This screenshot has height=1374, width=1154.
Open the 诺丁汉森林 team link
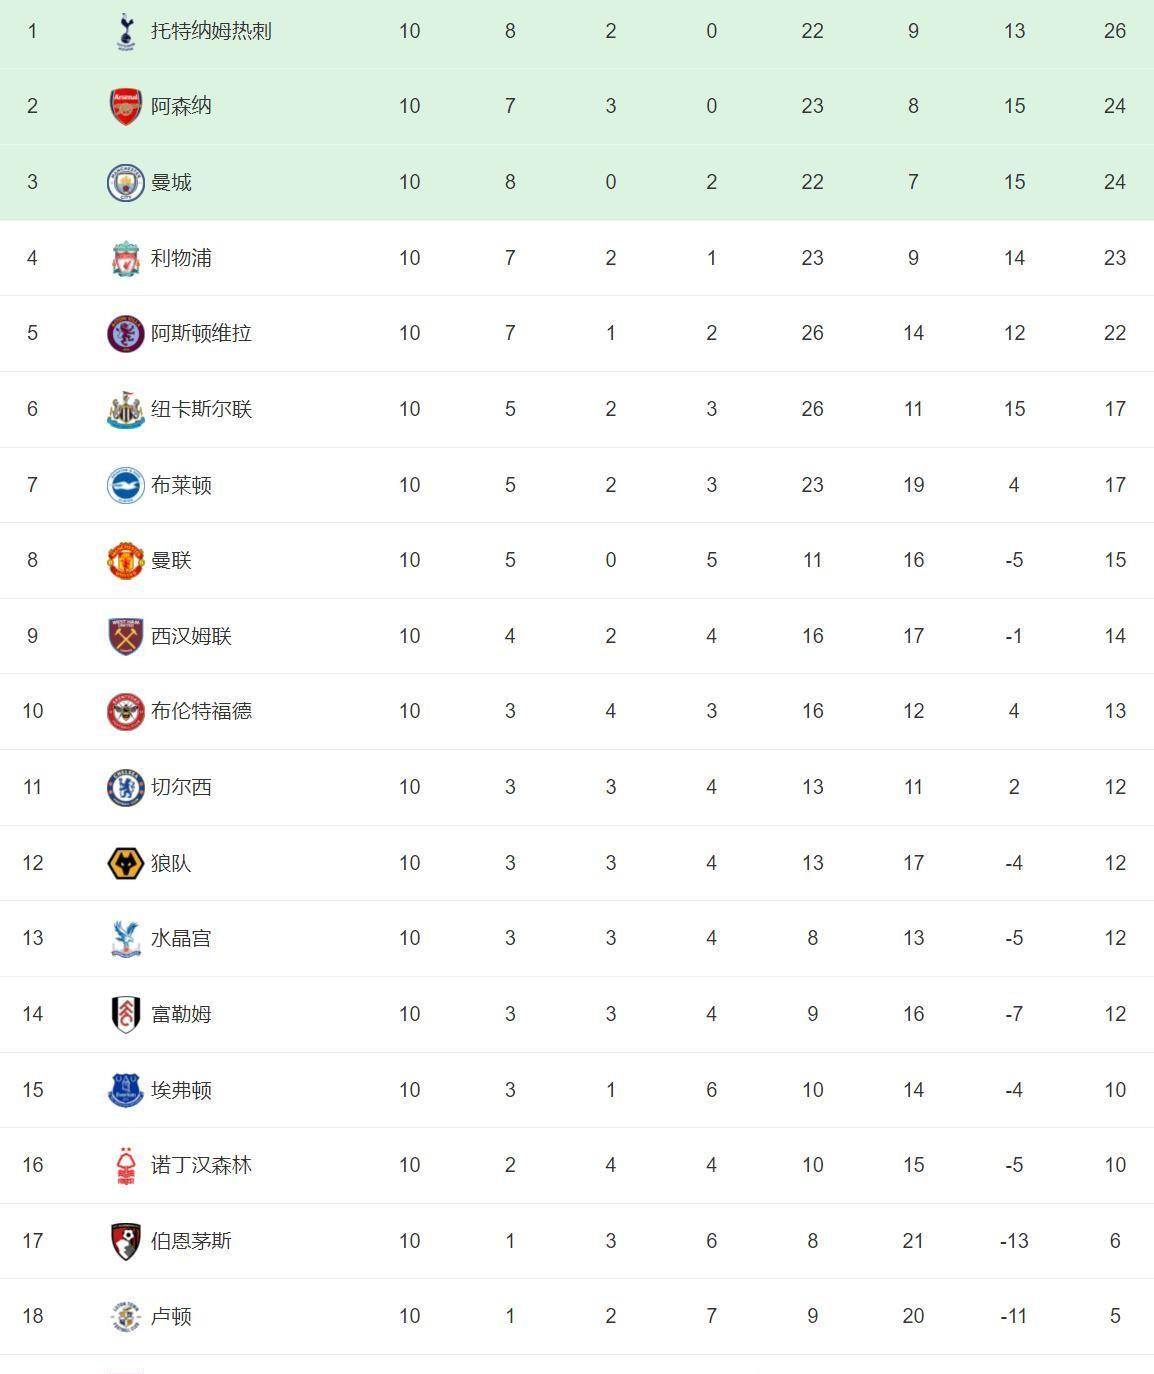tap(201, 1165)
